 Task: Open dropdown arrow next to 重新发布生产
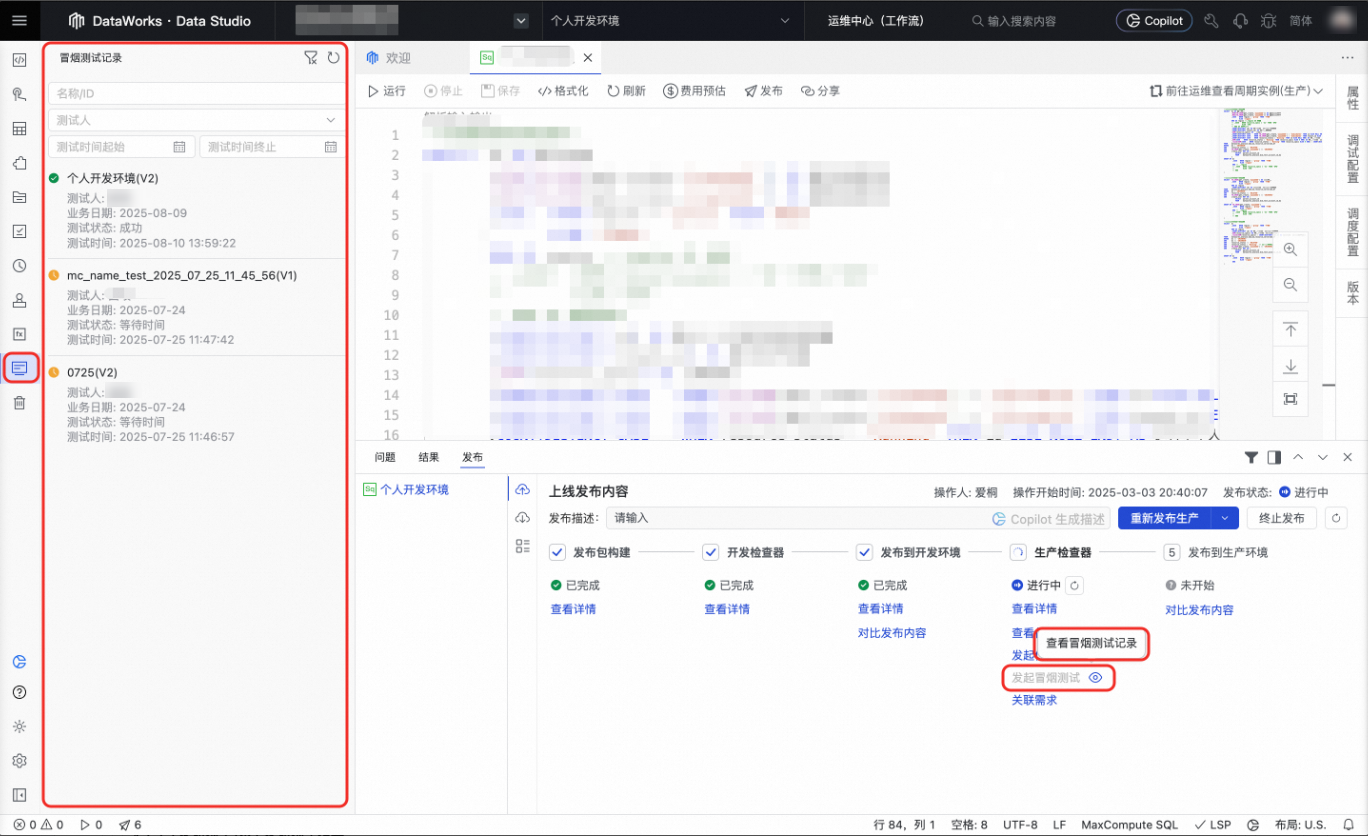click(x=1225, y=518)
